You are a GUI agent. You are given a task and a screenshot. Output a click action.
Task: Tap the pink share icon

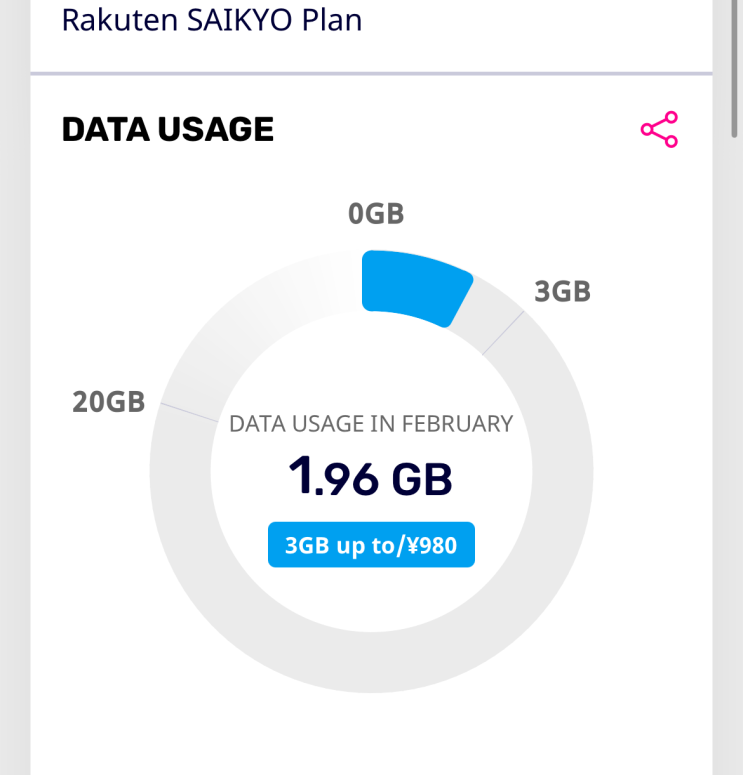[659, 130]
